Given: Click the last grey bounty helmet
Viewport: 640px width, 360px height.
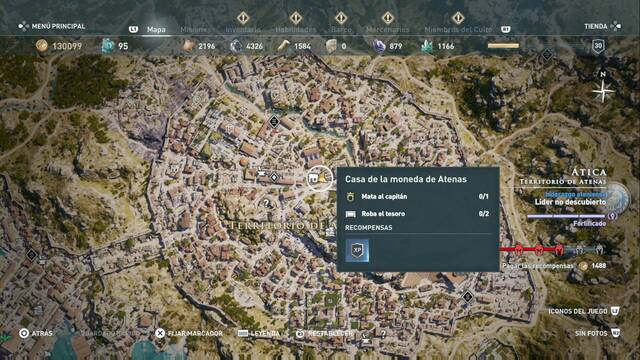Looking at the screenshot, I should tap(599, 249).
